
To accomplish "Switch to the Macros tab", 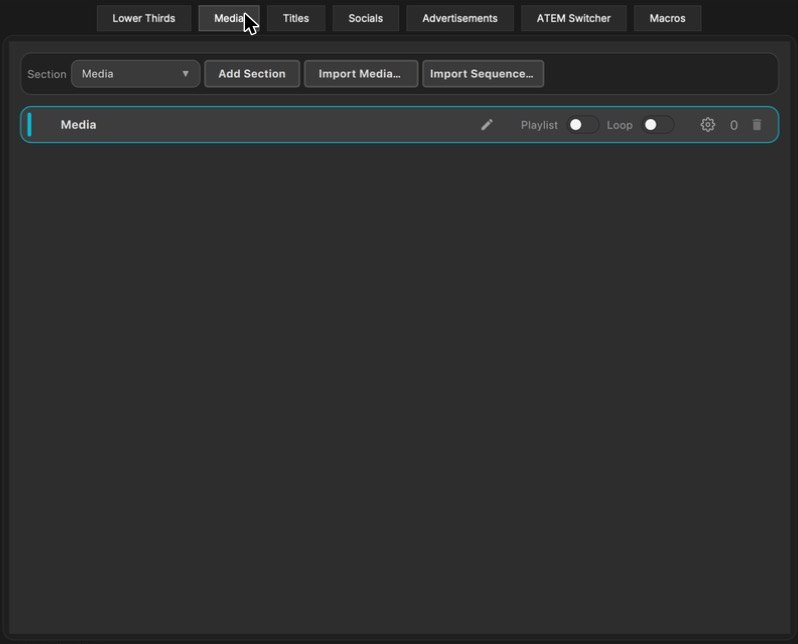I will [x=667, y=18].
